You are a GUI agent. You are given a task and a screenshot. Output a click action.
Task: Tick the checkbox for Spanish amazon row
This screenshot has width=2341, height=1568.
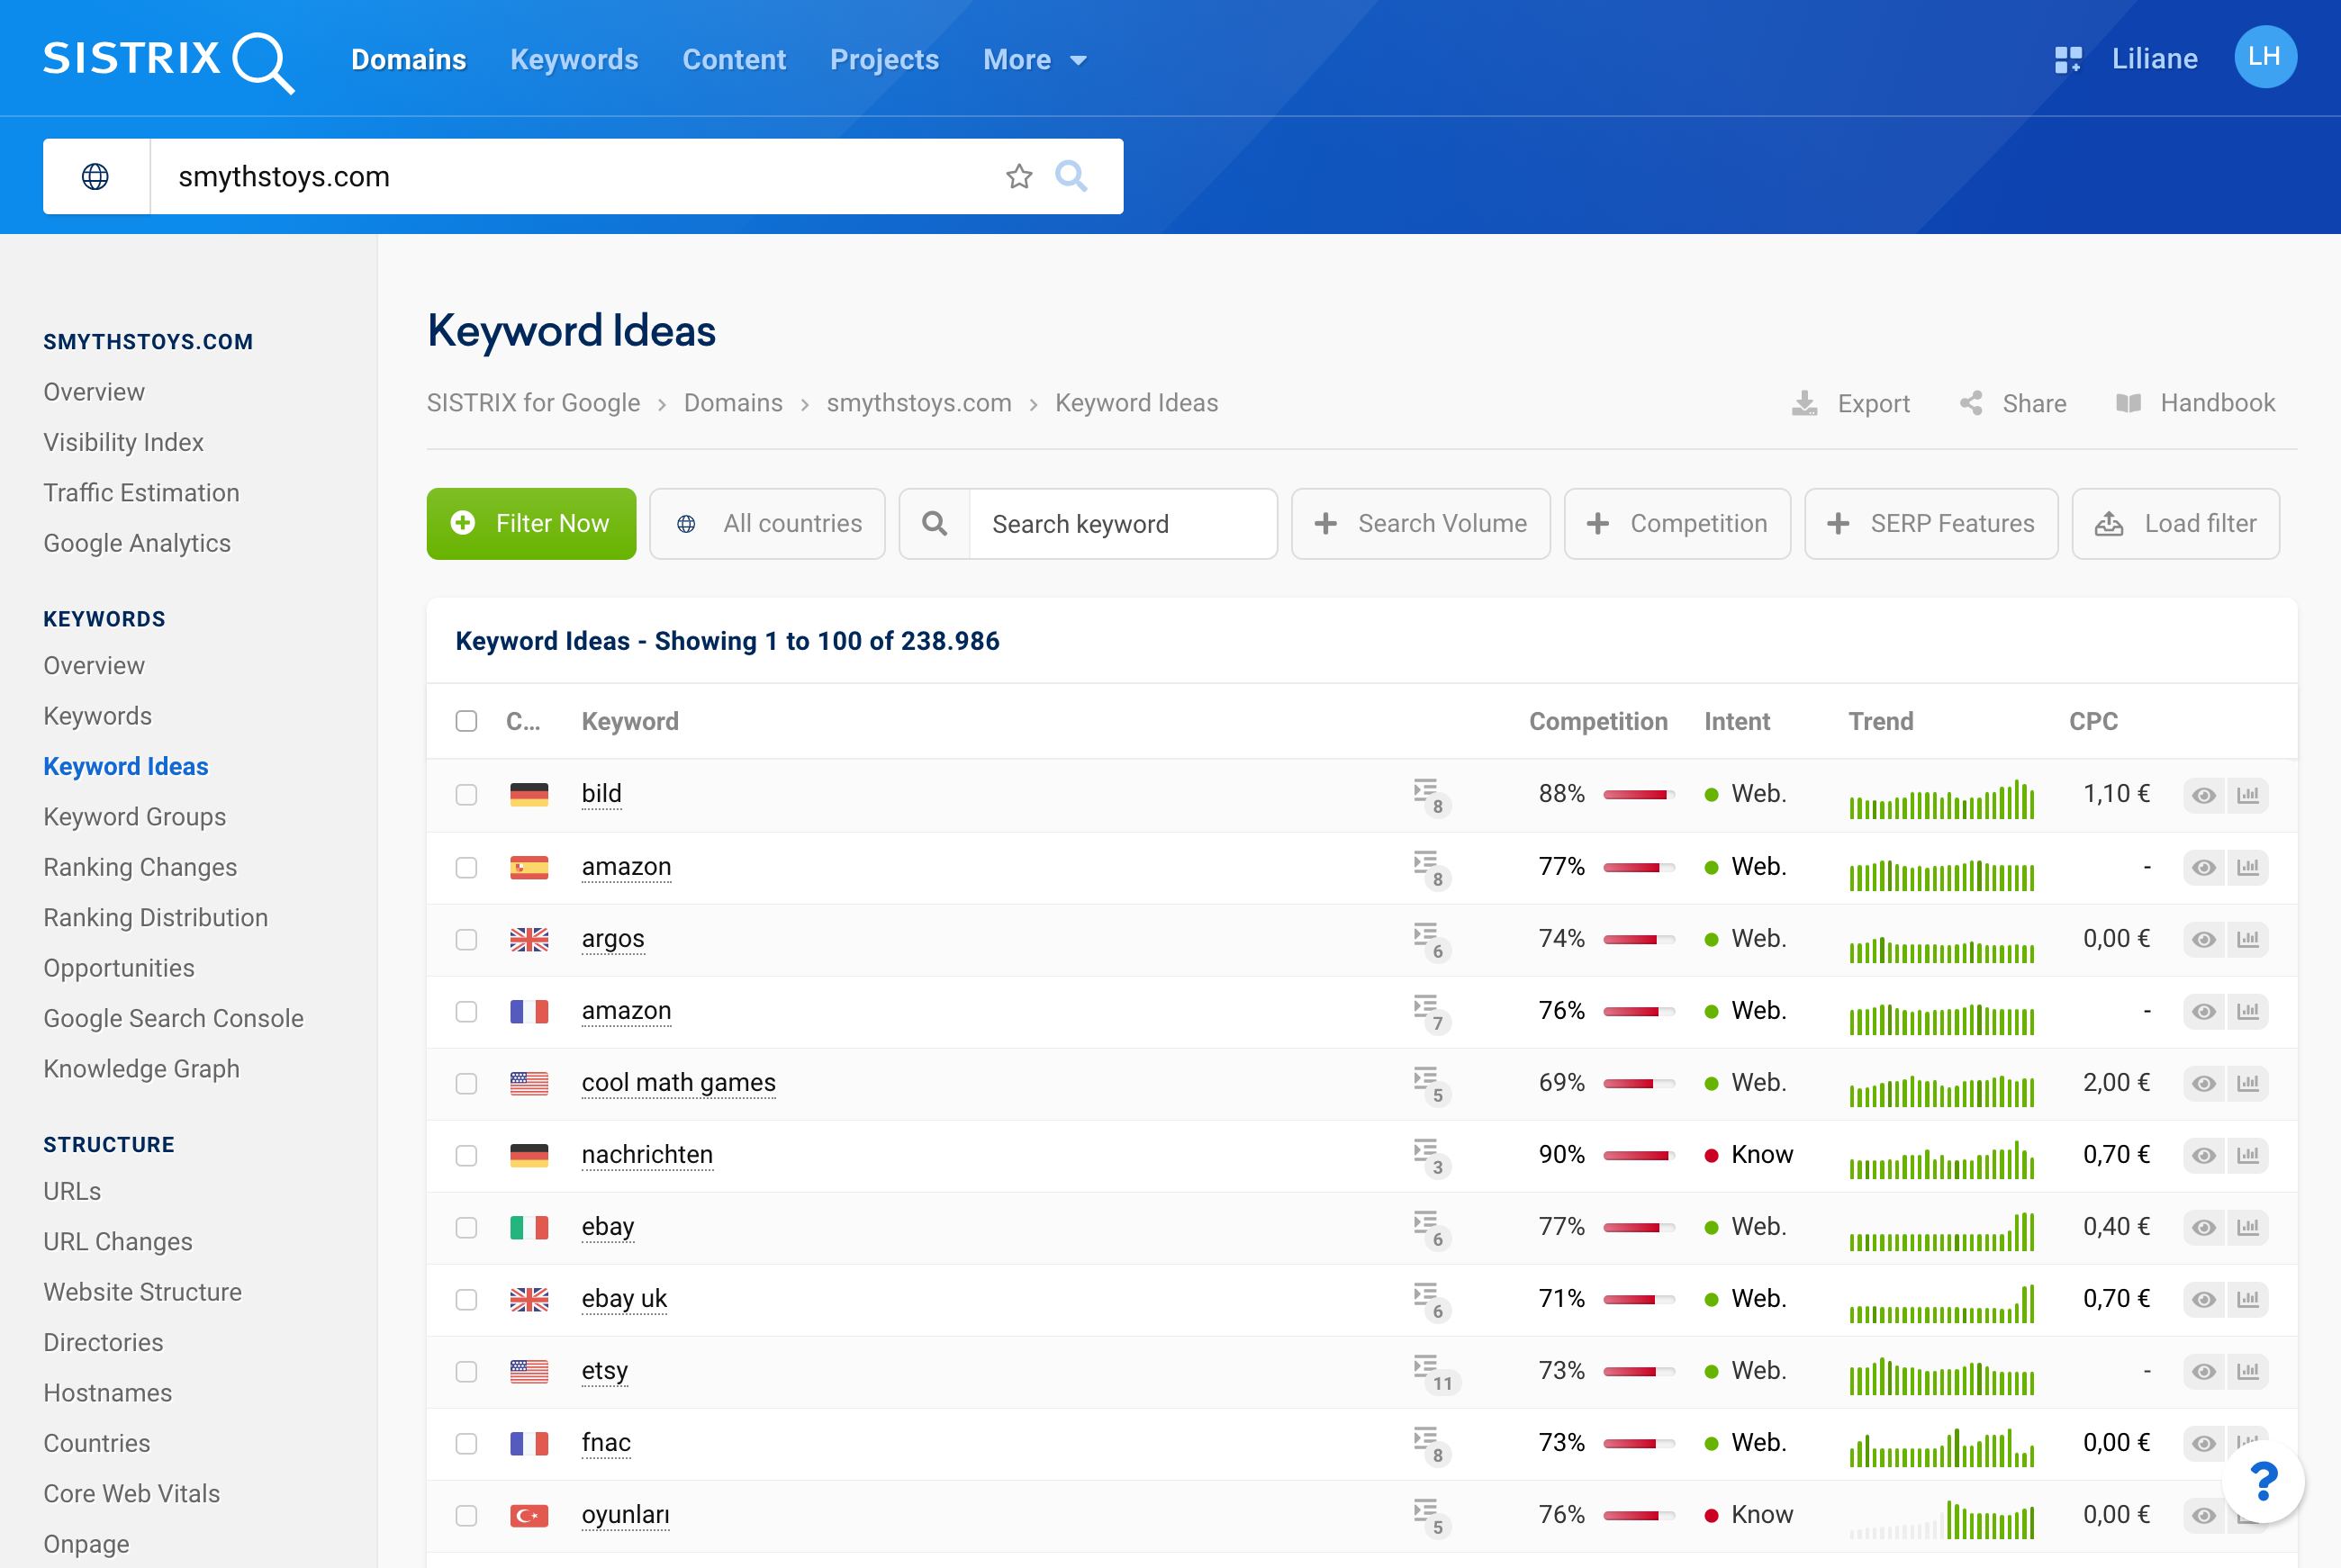[x=466, y=867]
